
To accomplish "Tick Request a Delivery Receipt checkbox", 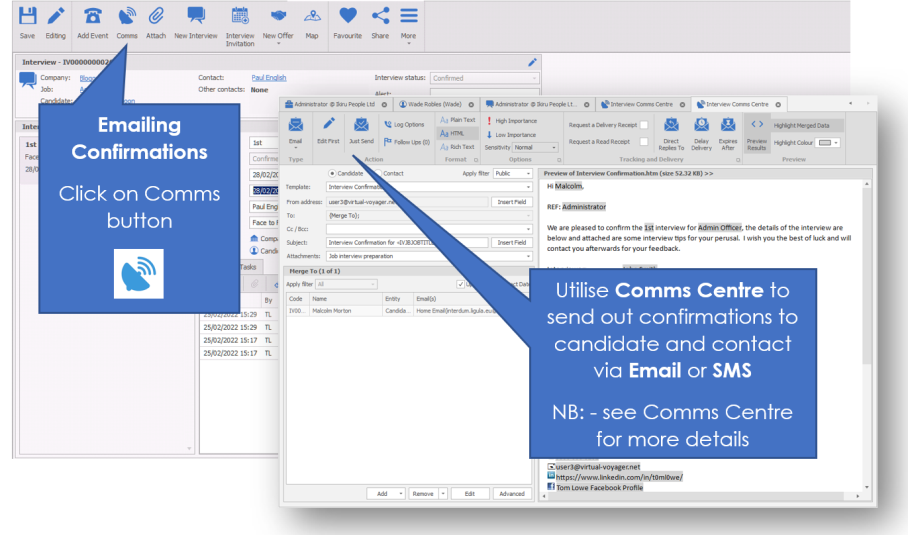I will (644, 125).
